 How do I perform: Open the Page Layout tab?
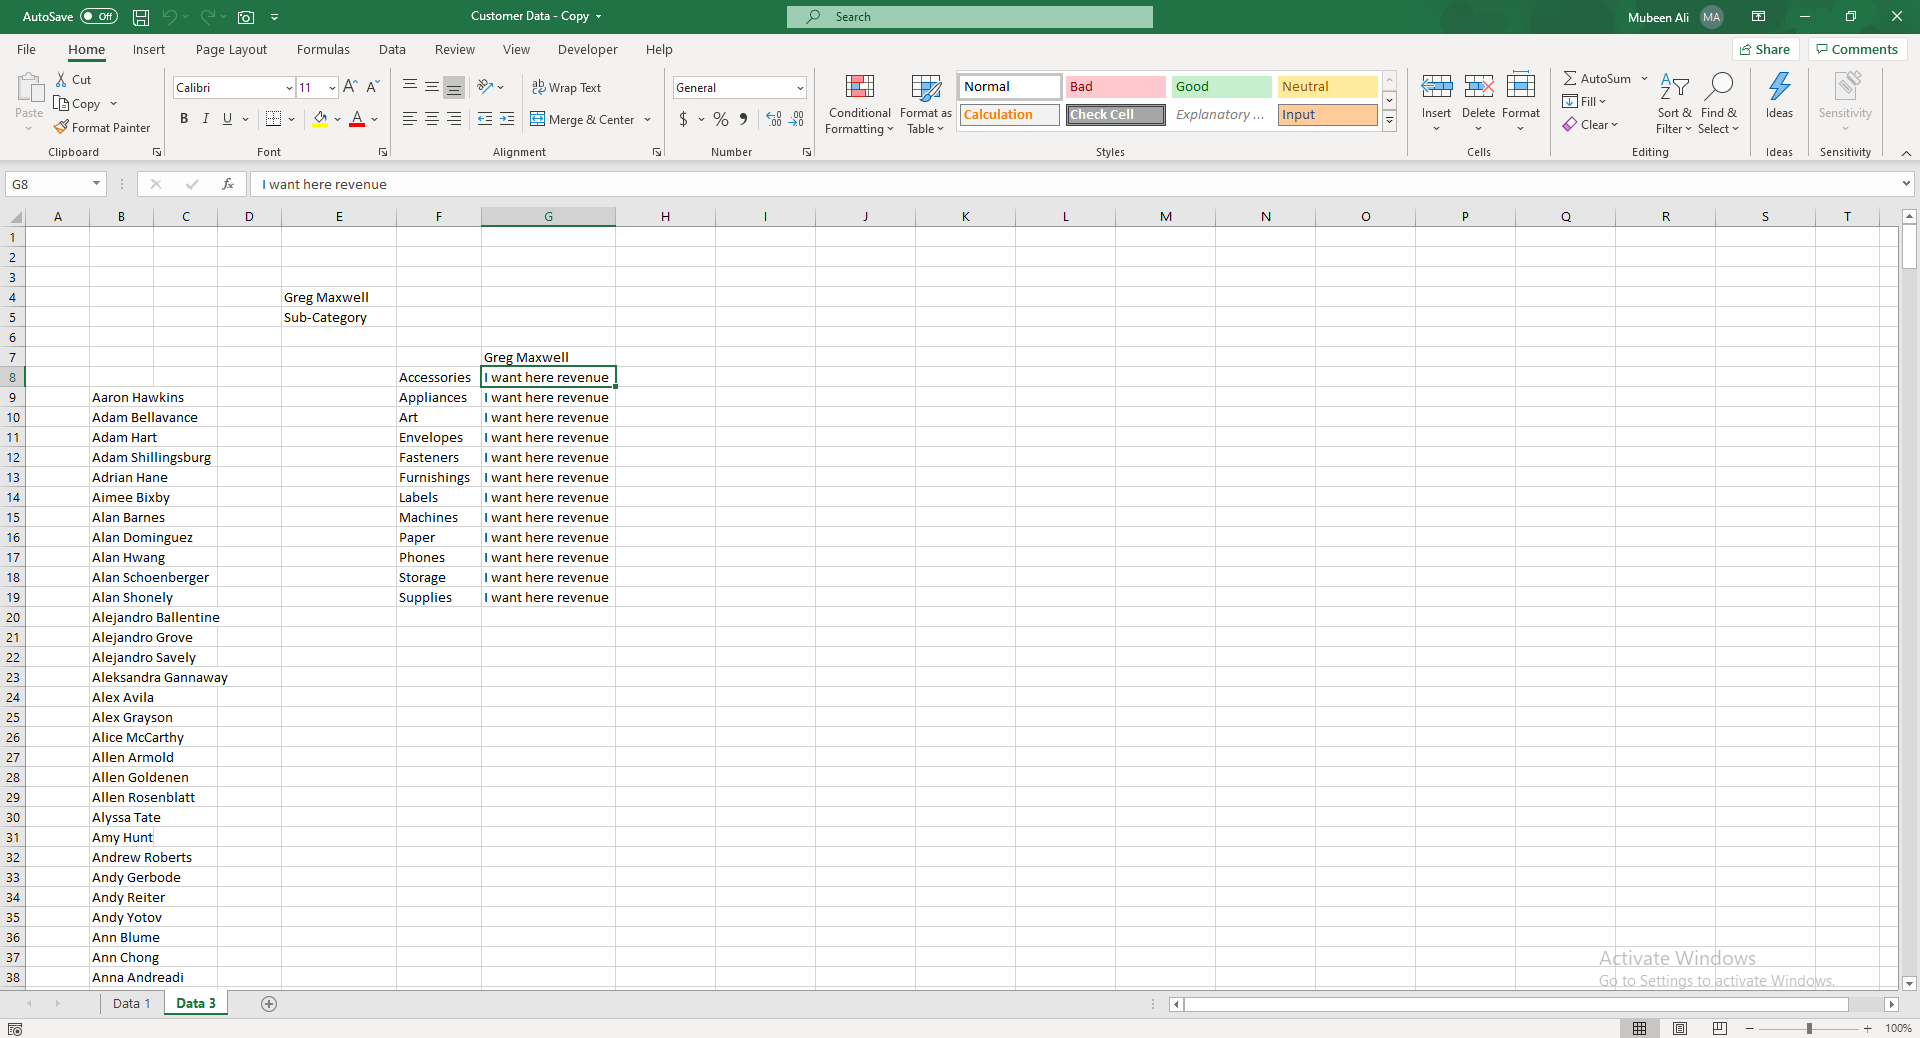pyautogui.click(x=231, y=49)
